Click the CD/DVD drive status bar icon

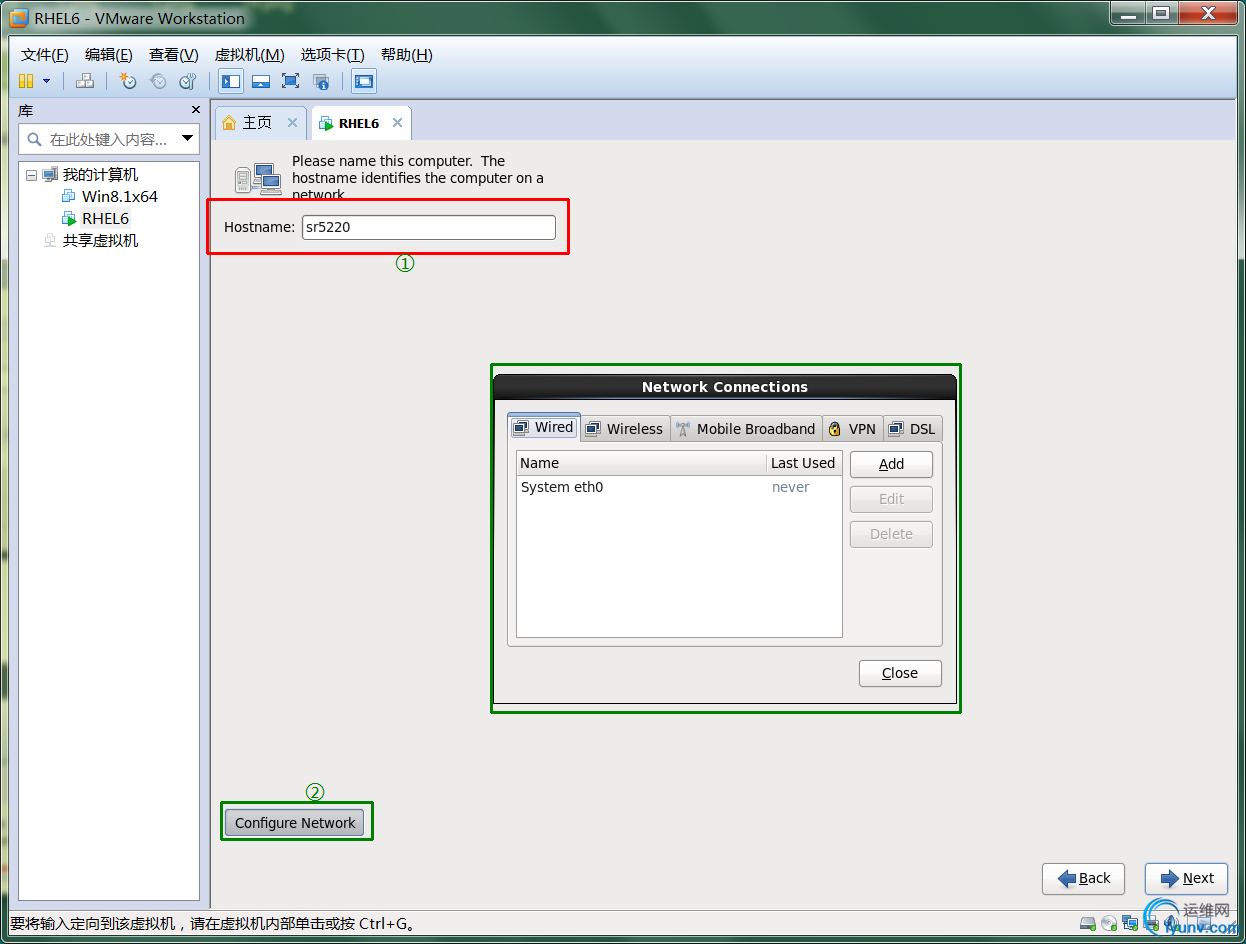coord(1109,923)
